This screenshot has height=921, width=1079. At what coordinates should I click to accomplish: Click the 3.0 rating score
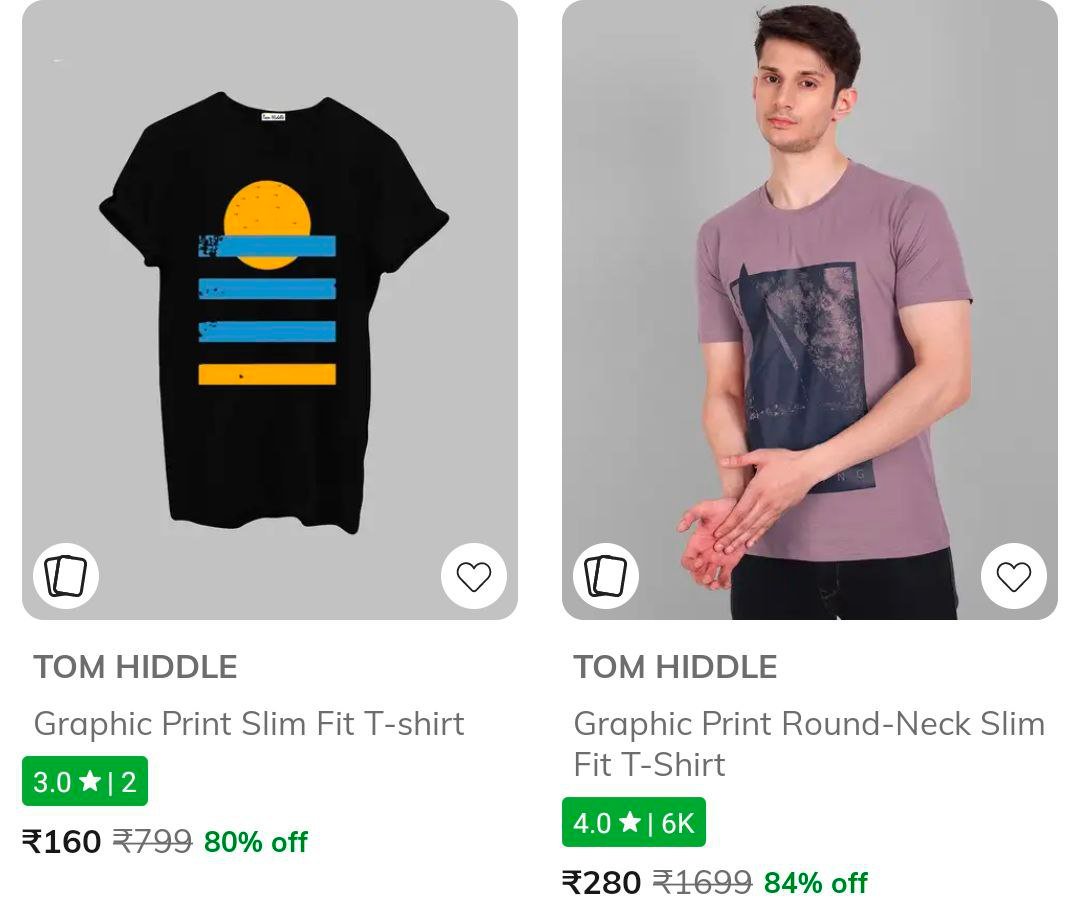52,782
